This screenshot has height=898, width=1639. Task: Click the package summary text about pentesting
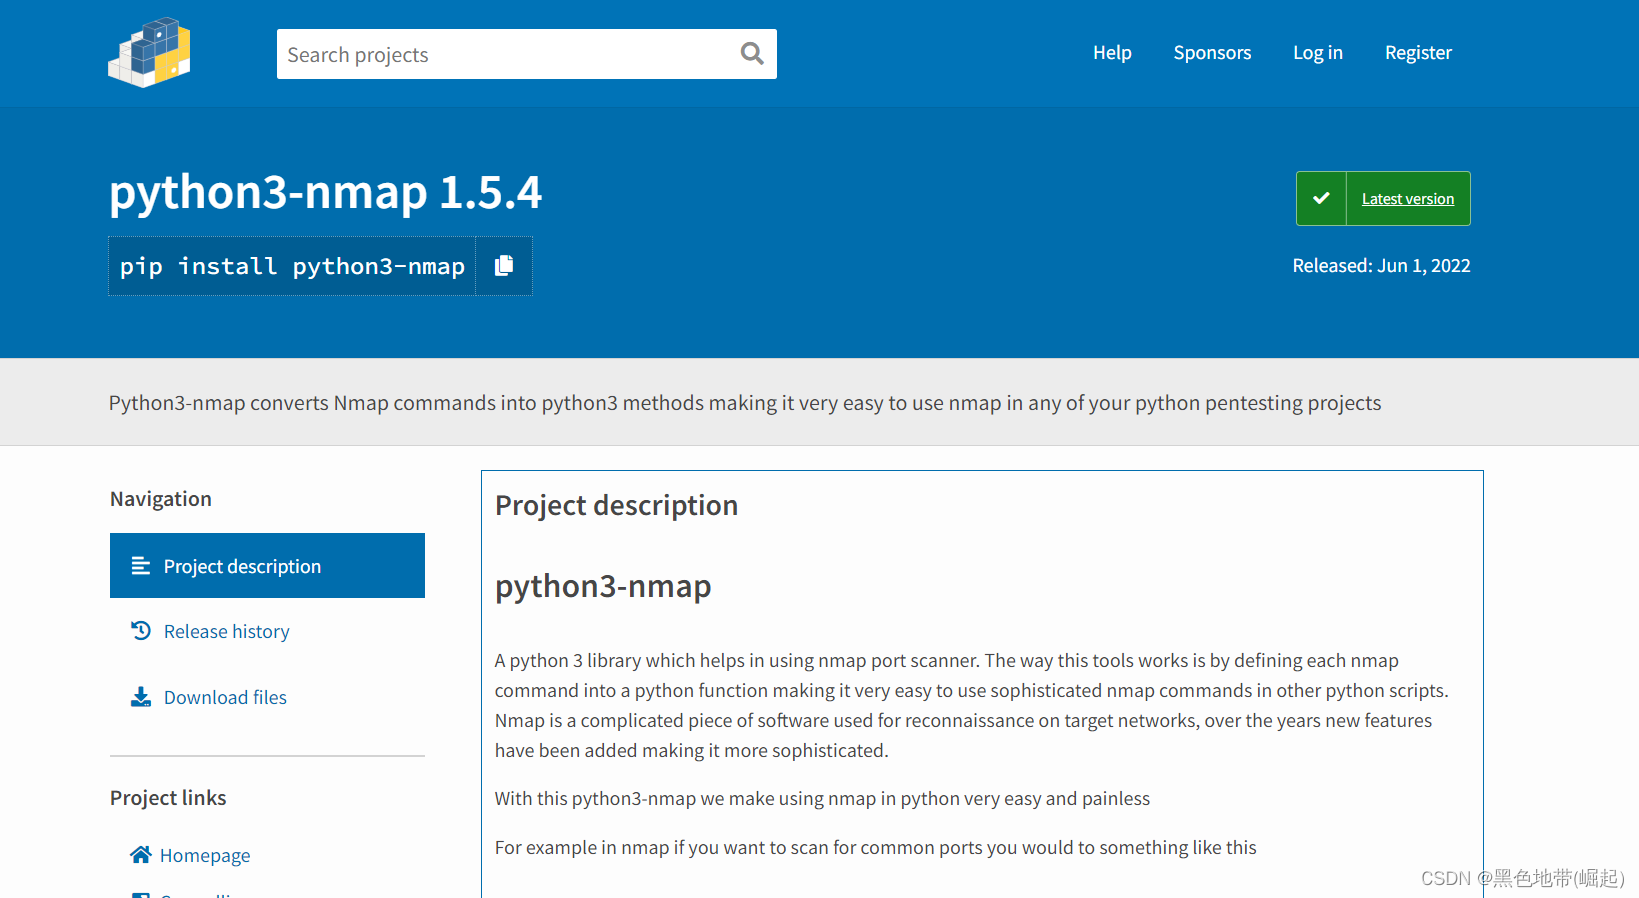pos(745,403)
